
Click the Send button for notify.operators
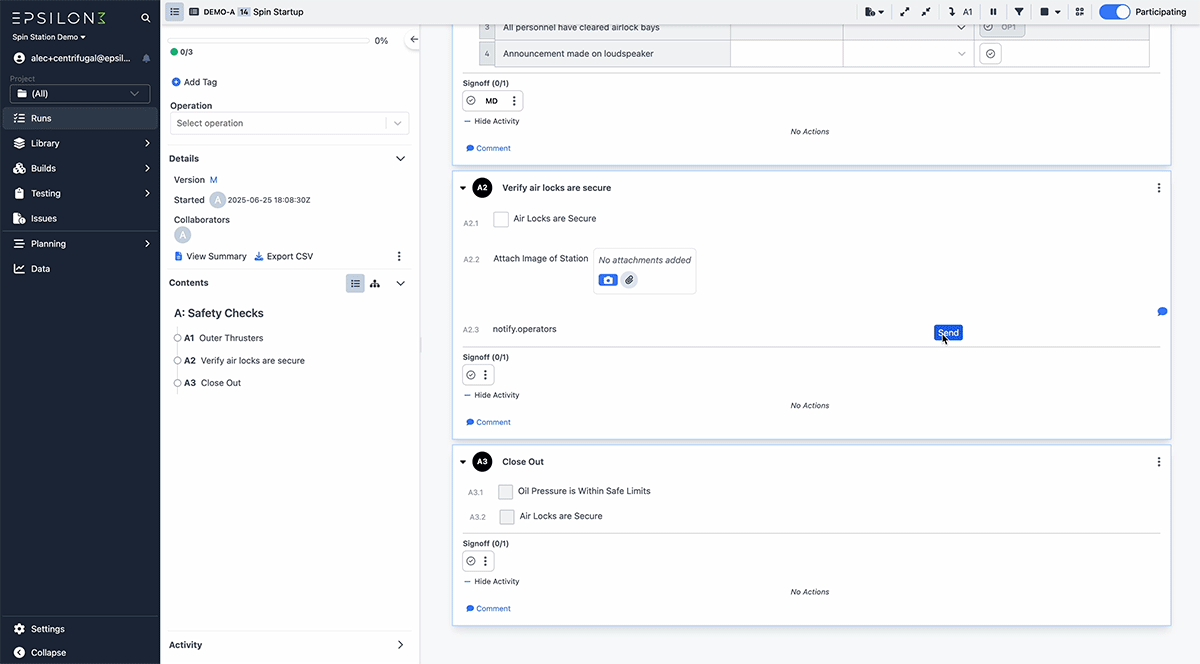click(948, 333)
